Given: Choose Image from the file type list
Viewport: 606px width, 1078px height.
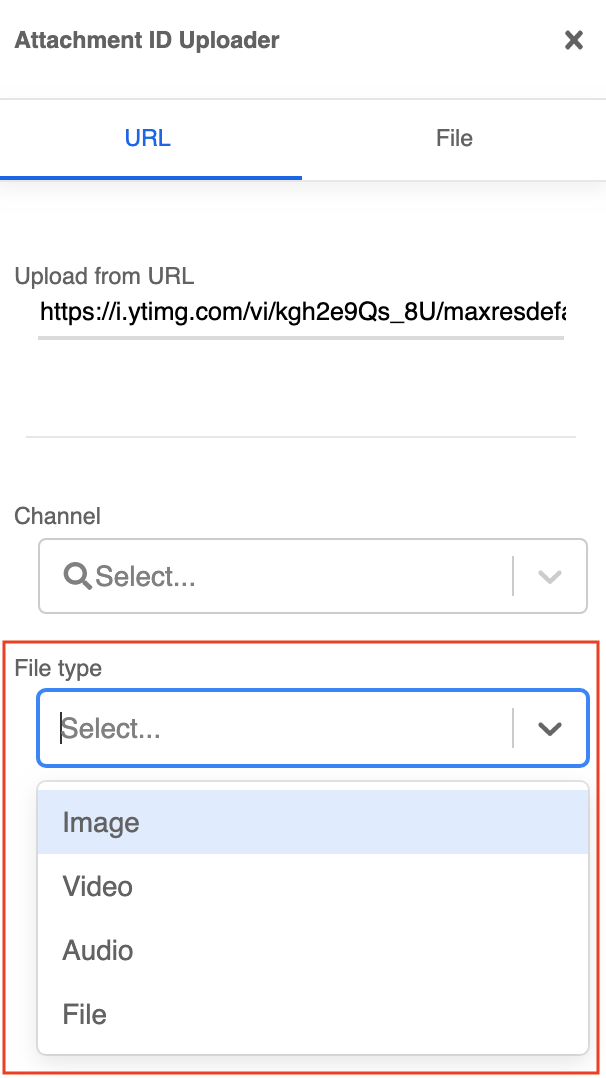Looking at the screenshot, I should [x=313, y=822].
